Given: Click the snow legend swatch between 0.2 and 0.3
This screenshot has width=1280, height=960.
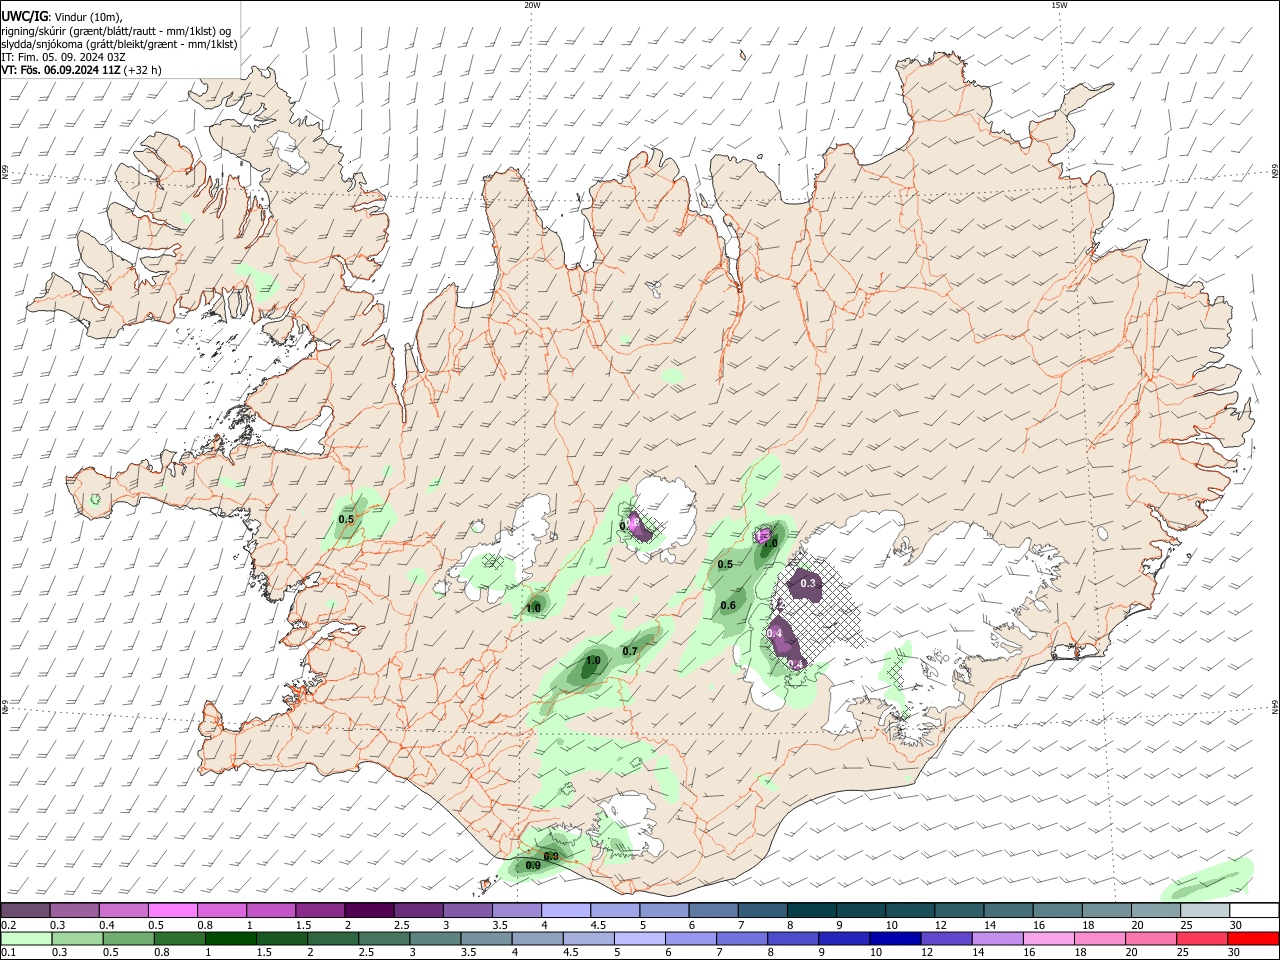Looking at the screenshot, I should (25, 910).
